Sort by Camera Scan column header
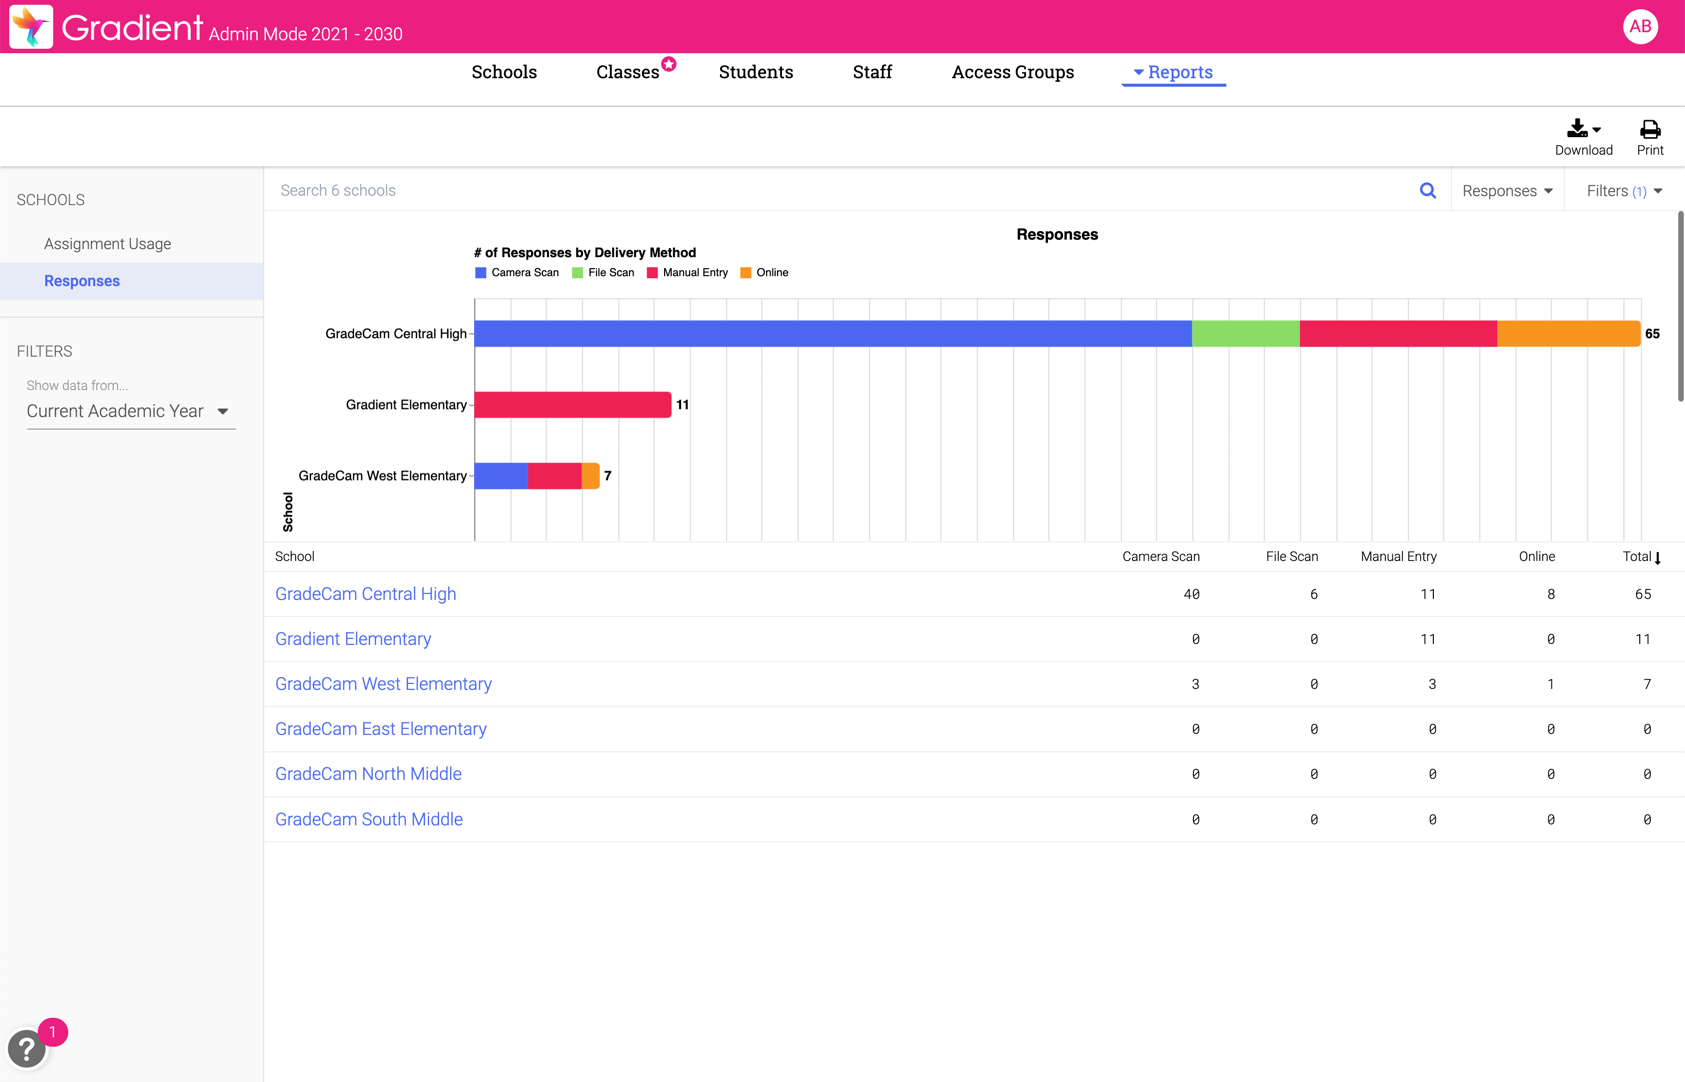Image resolution: width=1685 pixels, height=1082 pixels. pyautogui.click(x=1160, y=557)
